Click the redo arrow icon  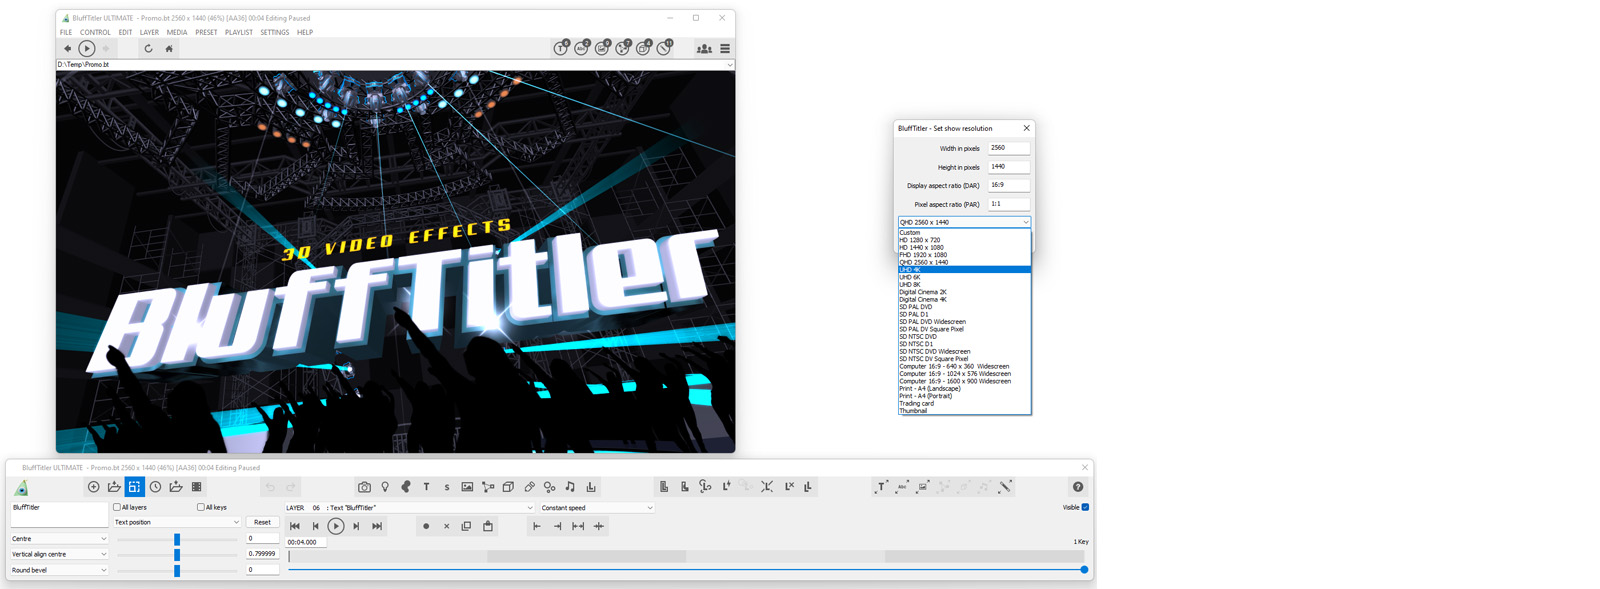291,487
